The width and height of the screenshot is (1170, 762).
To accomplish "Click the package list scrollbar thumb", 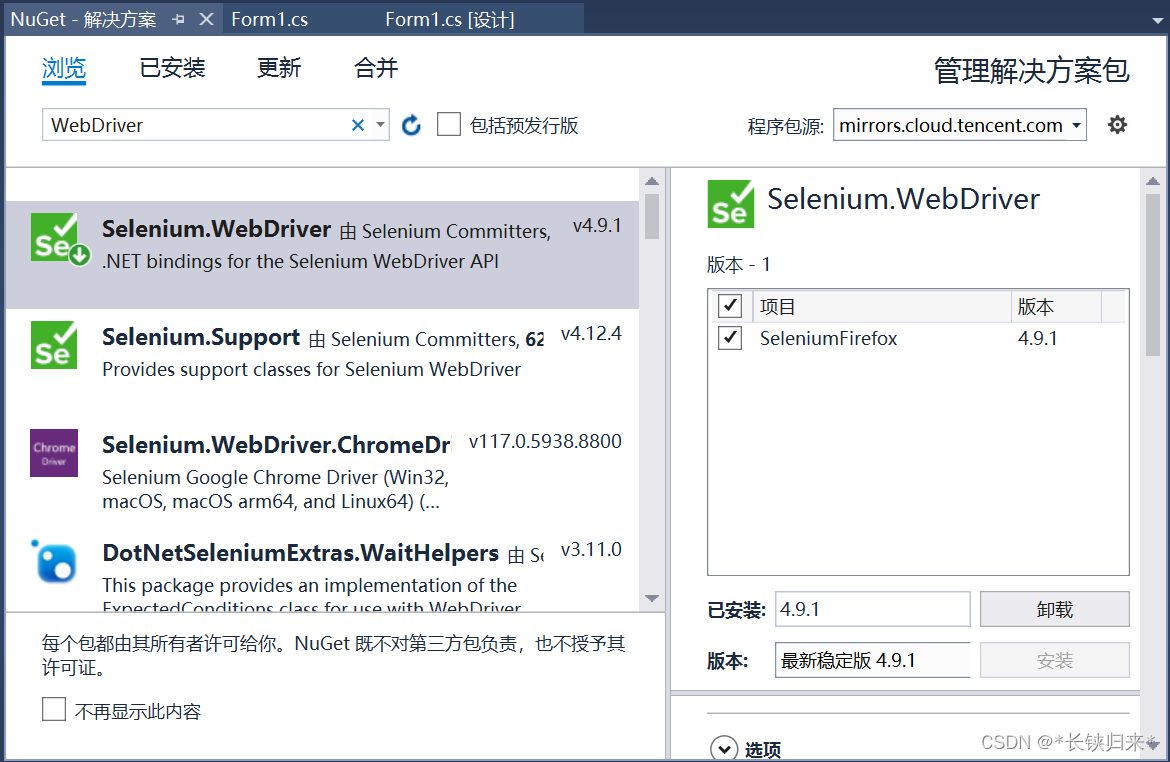I will (x=652, y=216).
